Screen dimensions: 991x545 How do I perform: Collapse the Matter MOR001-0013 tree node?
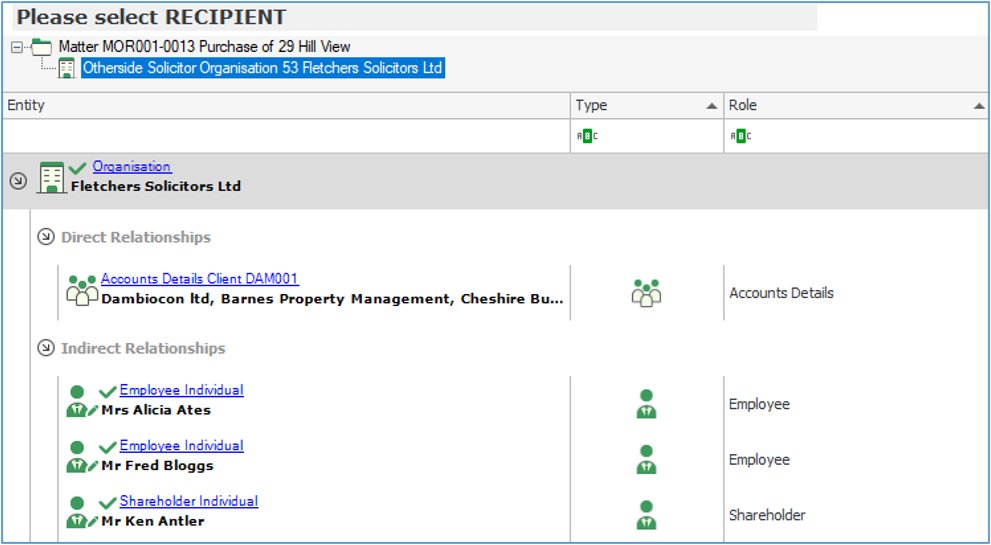click(17, 47)
